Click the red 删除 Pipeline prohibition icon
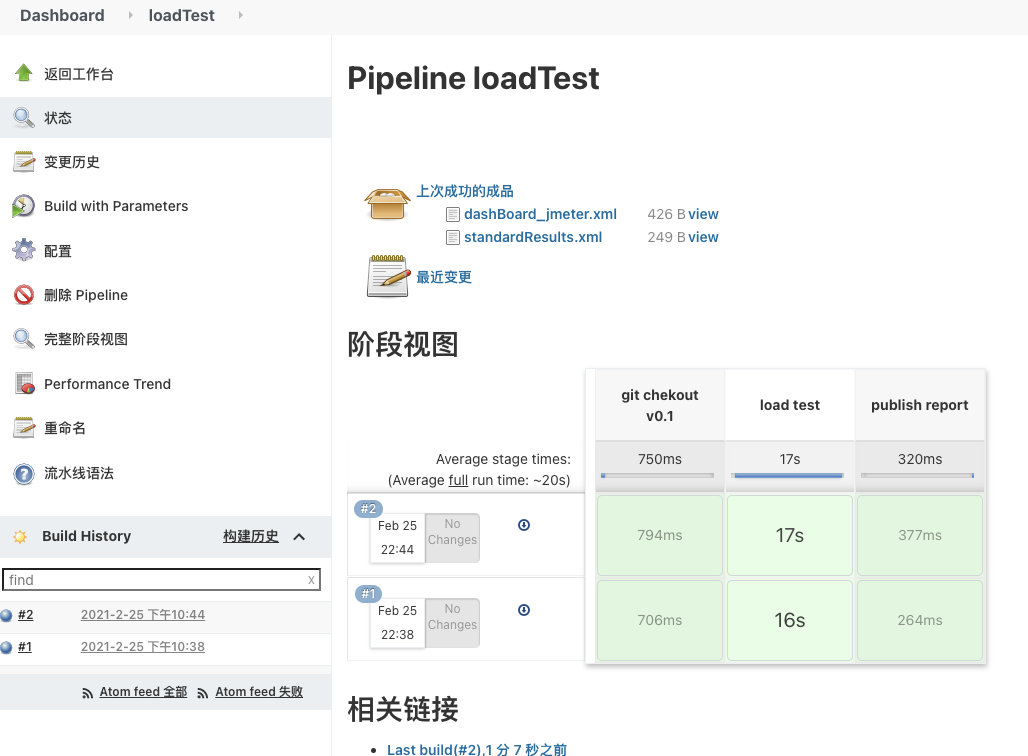Image resolution: width=1028 pixels, height=756 pixels. [24, 295]
